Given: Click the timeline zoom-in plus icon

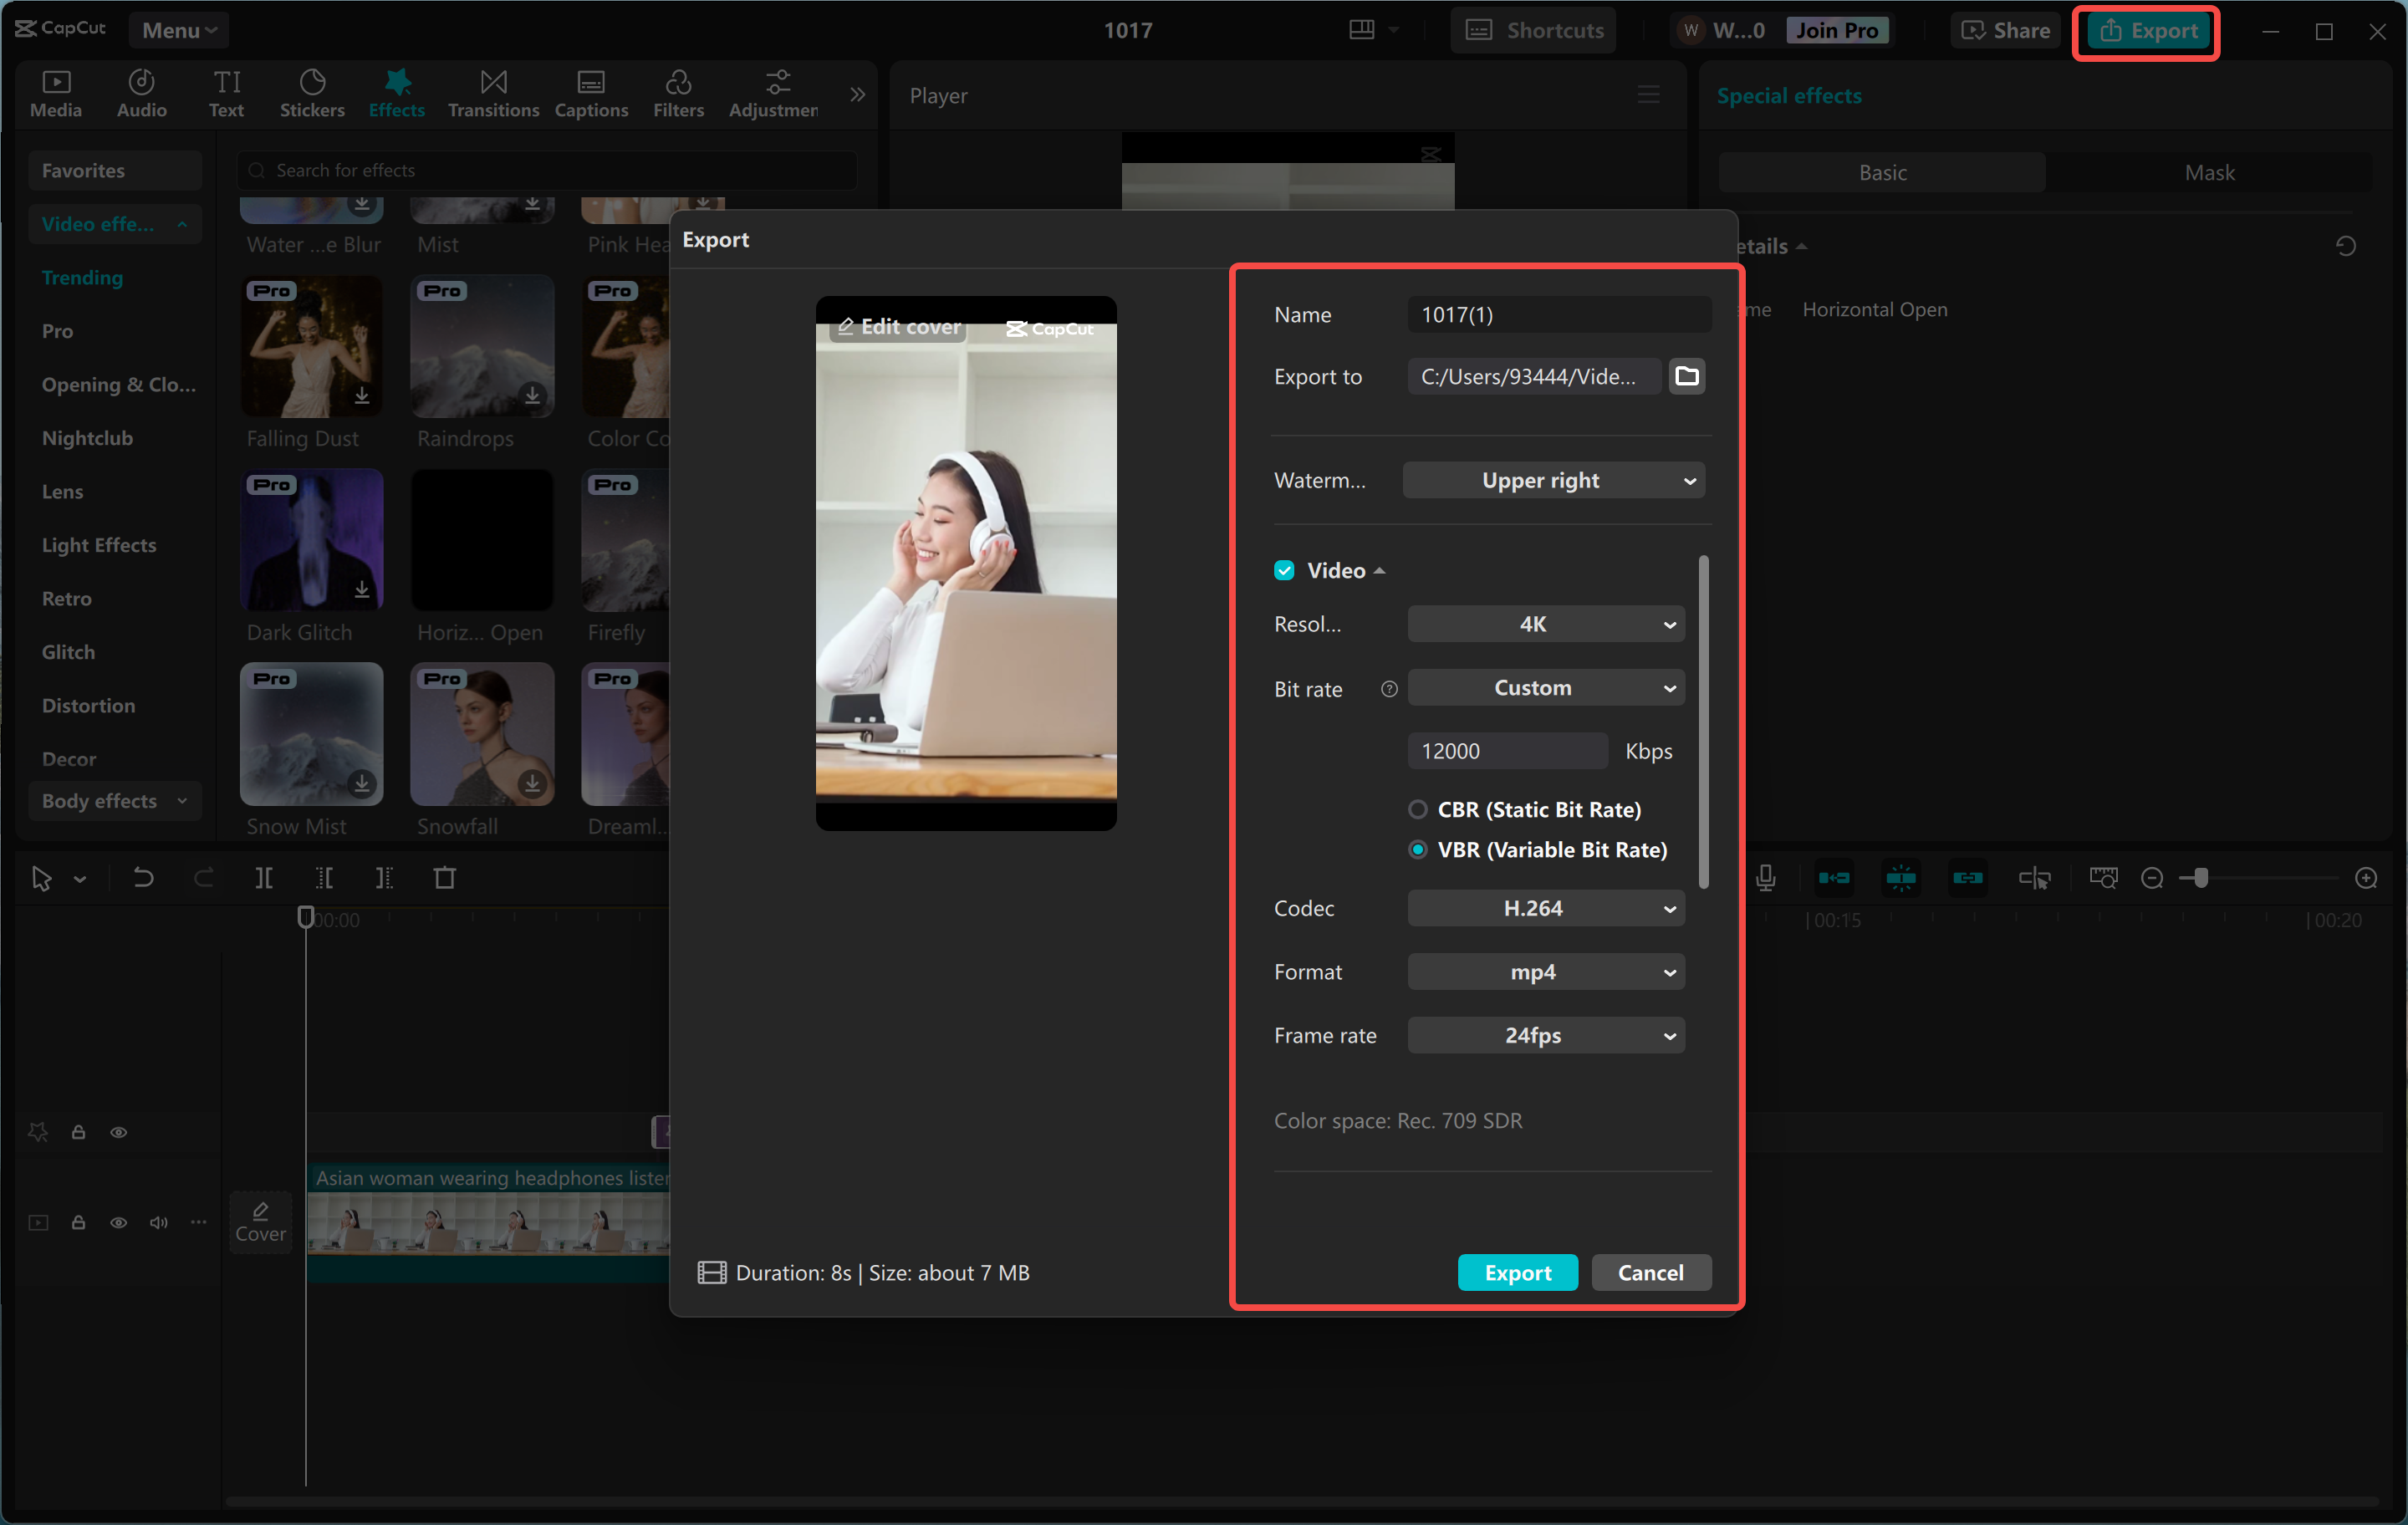Looking at the screenshot, I should coord(2365,878).
